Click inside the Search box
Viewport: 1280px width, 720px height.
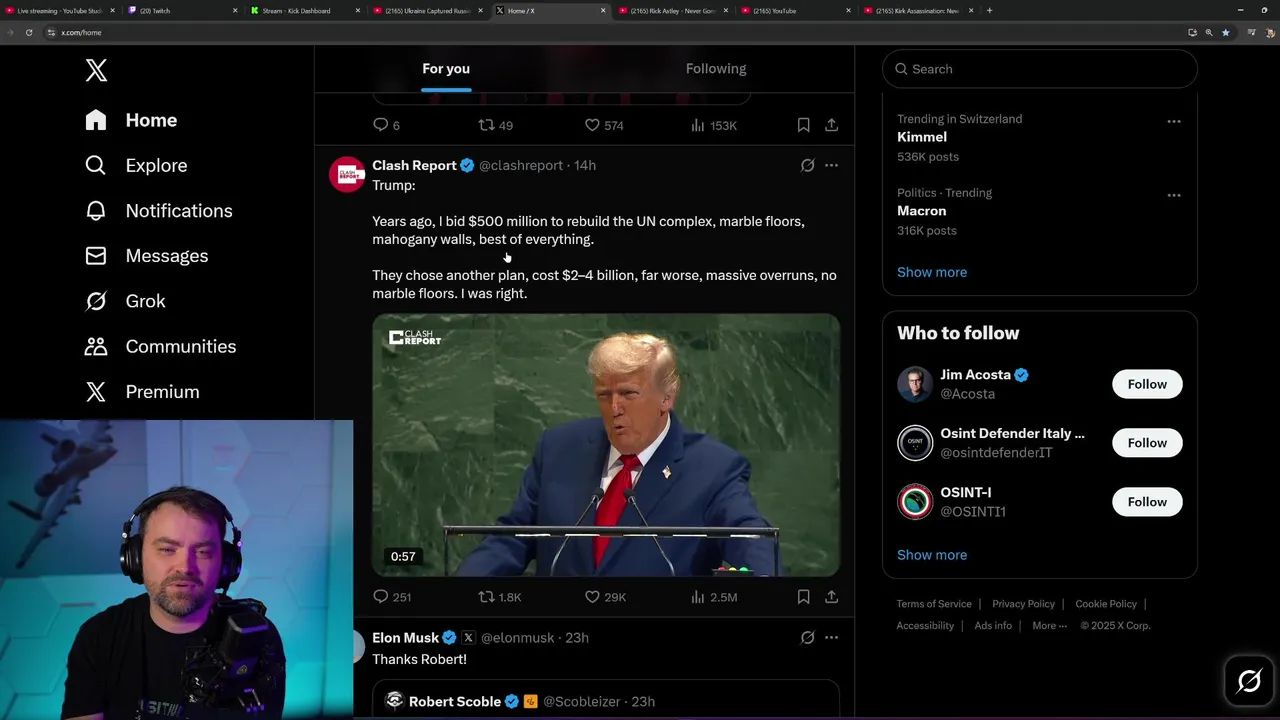coord(1039,69)
